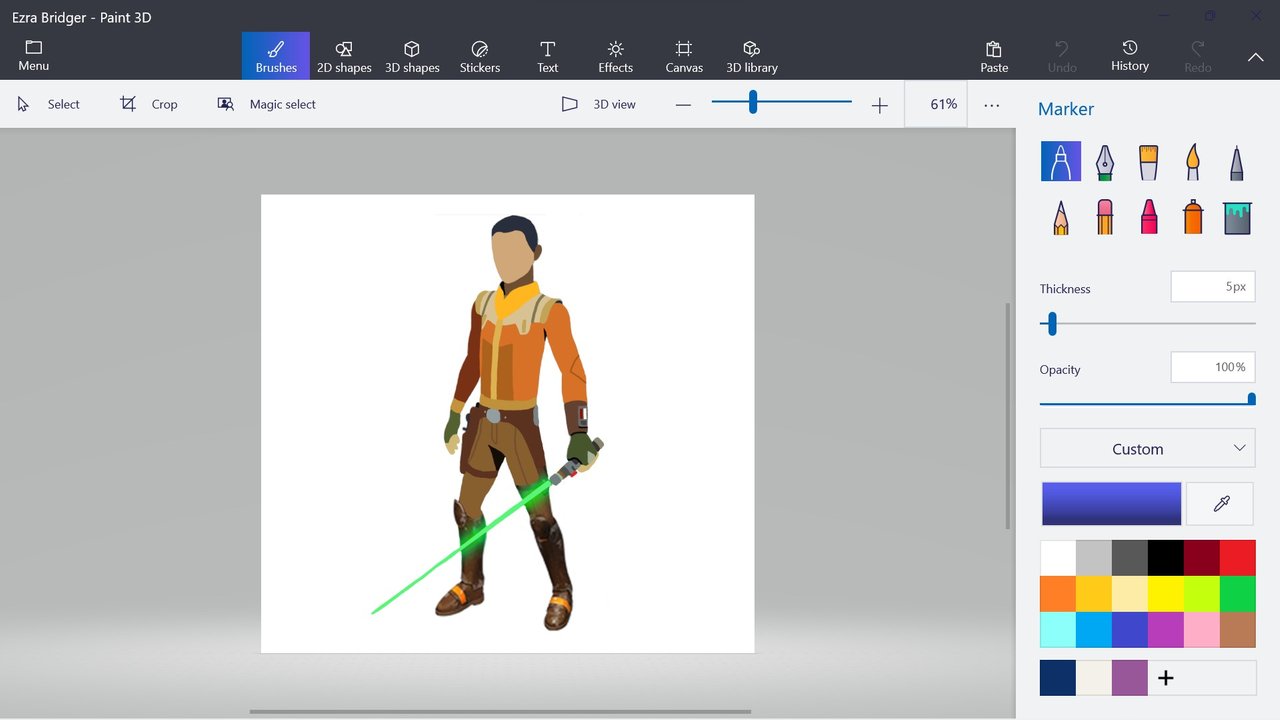Select the Marker brush tool

pos(1061,161)
